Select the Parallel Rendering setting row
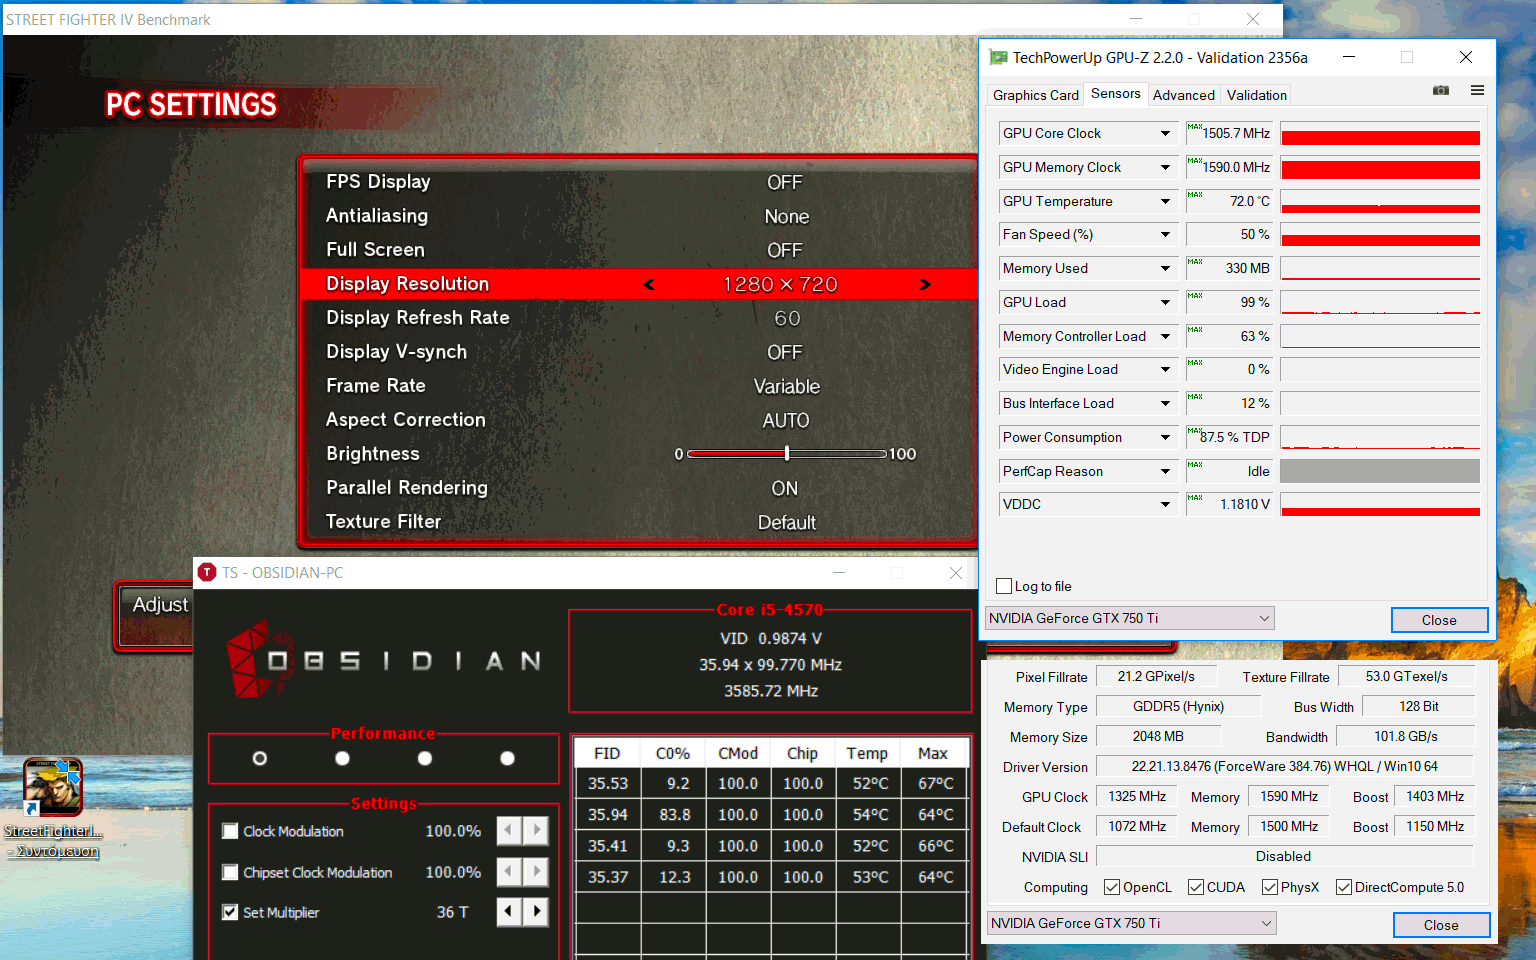Image resolution: width=1536 pixels, height=960 pixels. [x=640, y=488]
